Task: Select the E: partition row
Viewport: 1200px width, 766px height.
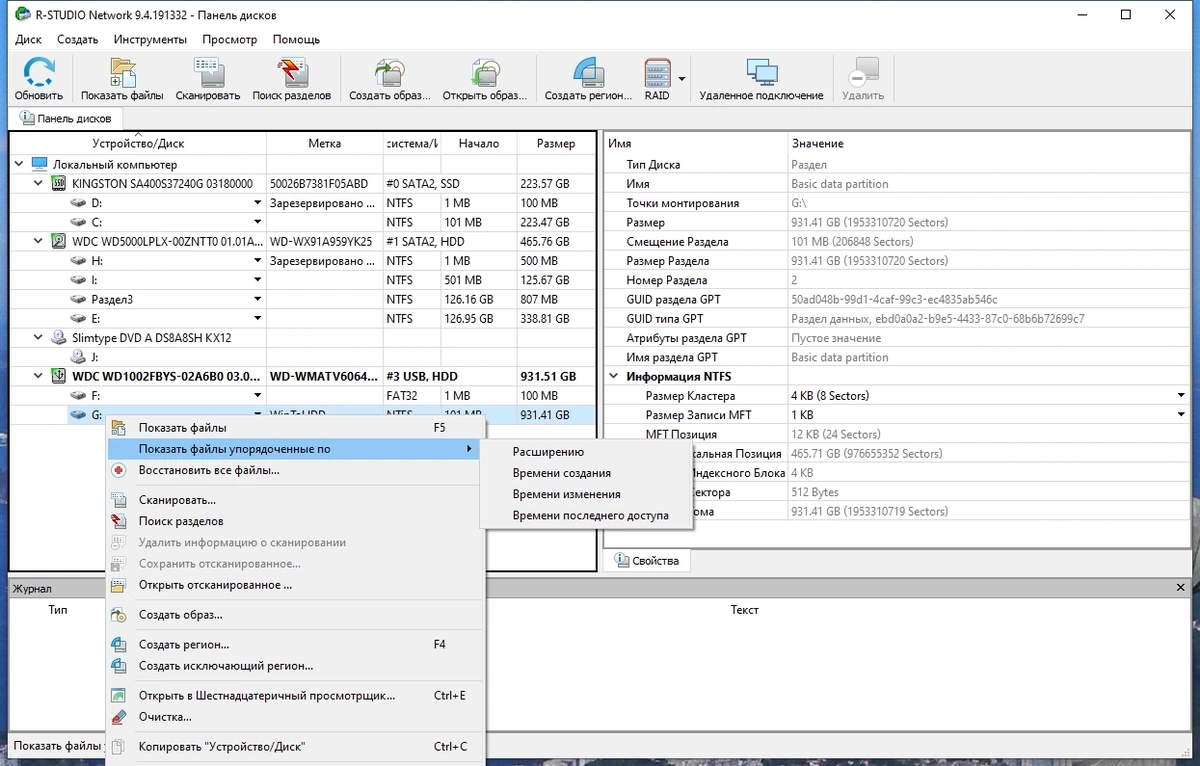Action: (x=302, y=319)
